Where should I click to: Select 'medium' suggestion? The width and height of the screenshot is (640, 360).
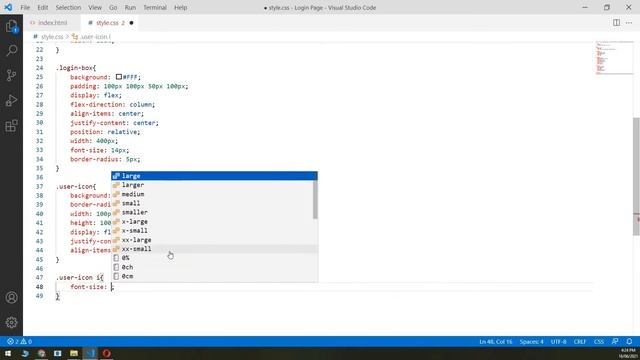click(x=212, y=194)
